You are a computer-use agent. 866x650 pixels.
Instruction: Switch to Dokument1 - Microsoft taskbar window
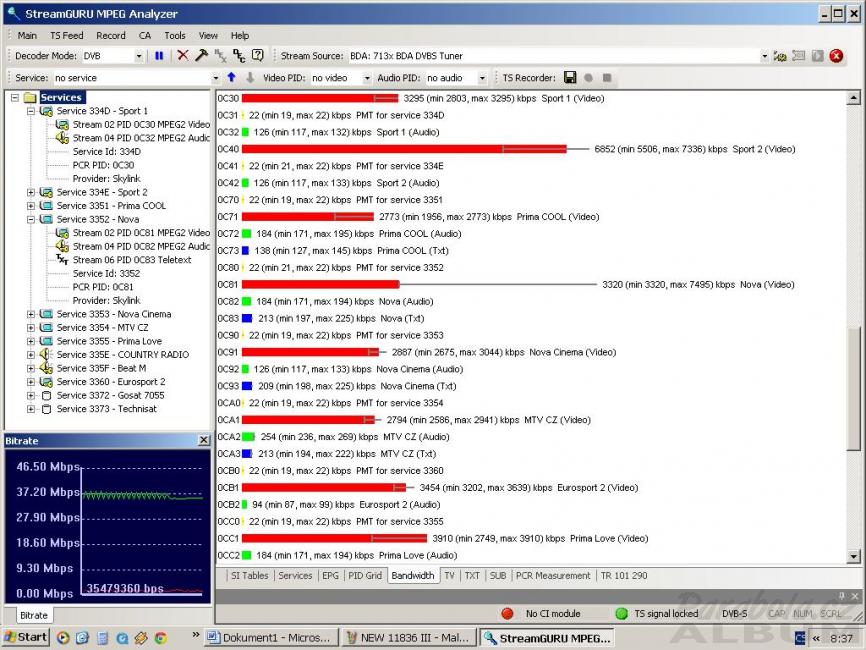[271, 638]
